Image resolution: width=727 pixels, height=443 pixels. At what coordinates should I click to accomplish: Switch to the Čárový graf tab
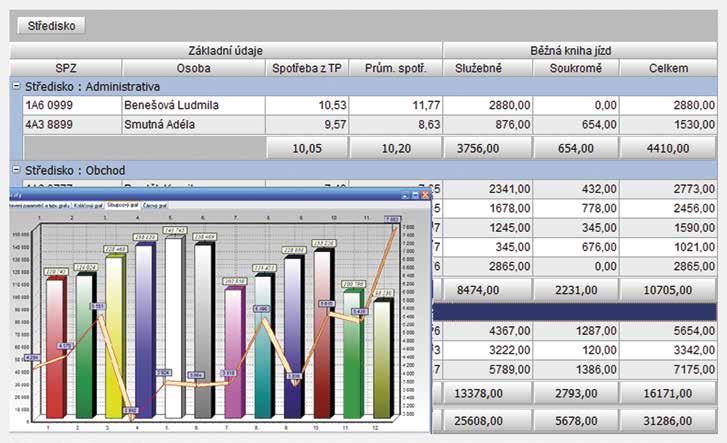click(x=155, y=205)
